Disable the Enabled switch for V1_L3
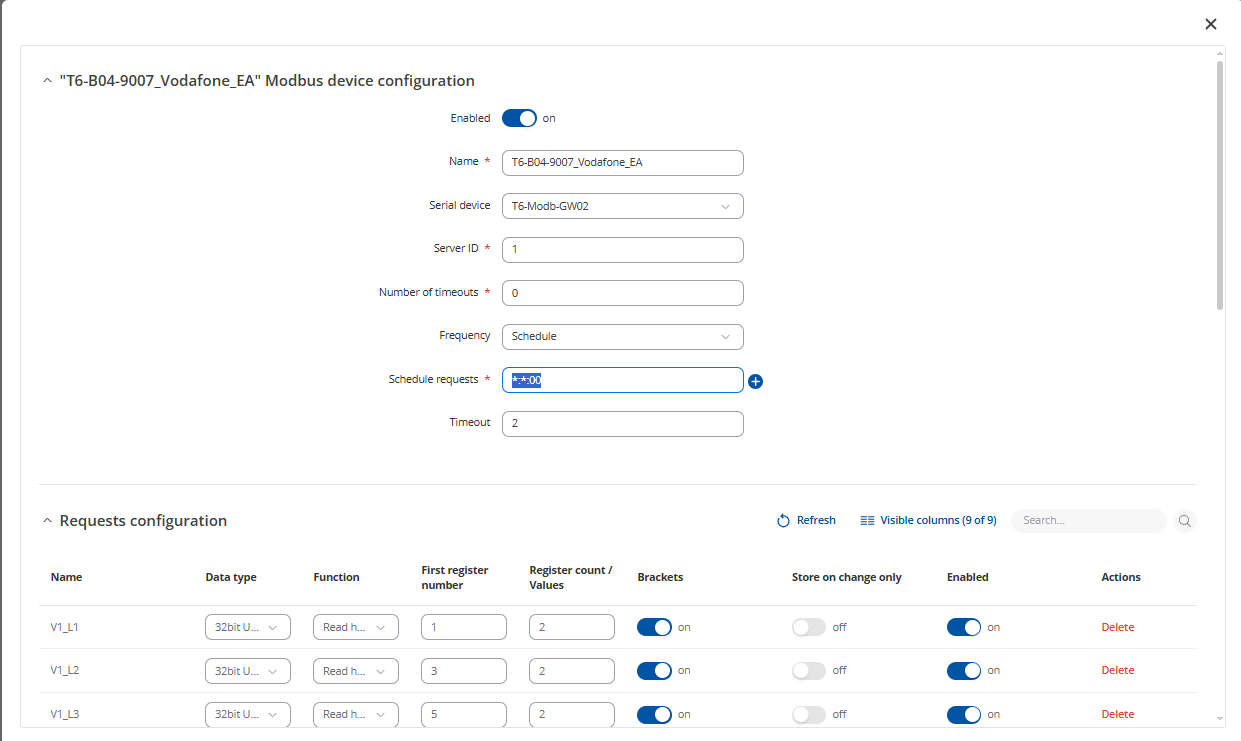This screenshot has width=1241, height=741. pyautogui.click(x=964, y=714)
